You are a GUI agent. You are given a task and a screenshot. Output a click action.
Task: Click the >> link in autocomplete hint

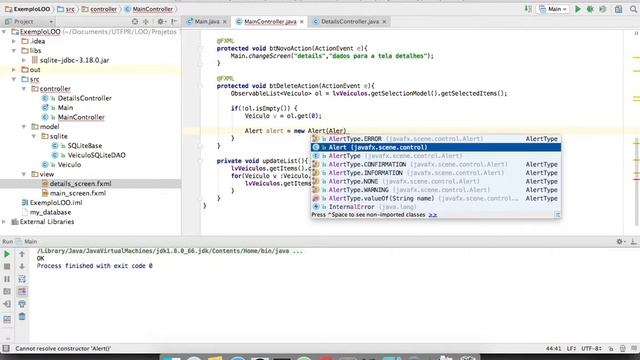[433, 215]
